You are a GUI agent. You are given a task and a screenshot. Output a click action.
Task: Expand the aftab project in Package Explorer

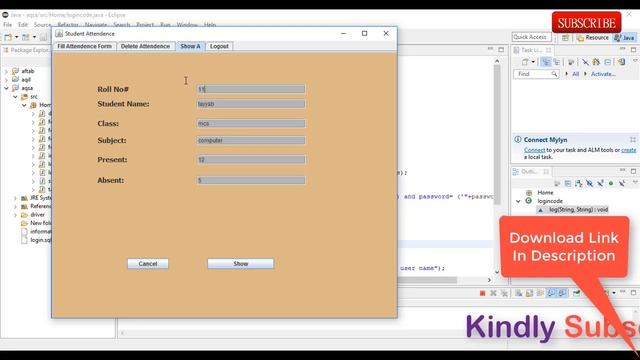point(6,71)
